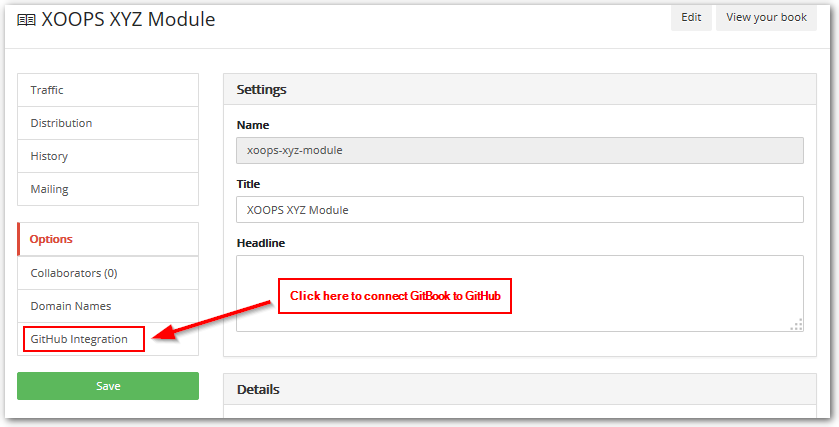Click inside the Headline text area
This screenshot has width=839, height=427.
click(x=520, y=293)
